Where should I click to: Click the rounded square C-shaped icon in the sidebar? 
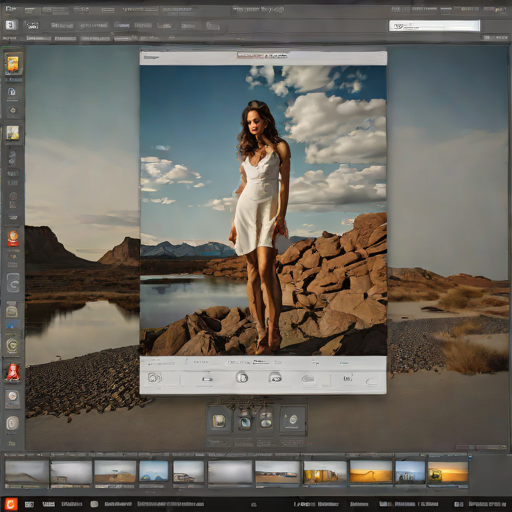(x=13, y=283)
